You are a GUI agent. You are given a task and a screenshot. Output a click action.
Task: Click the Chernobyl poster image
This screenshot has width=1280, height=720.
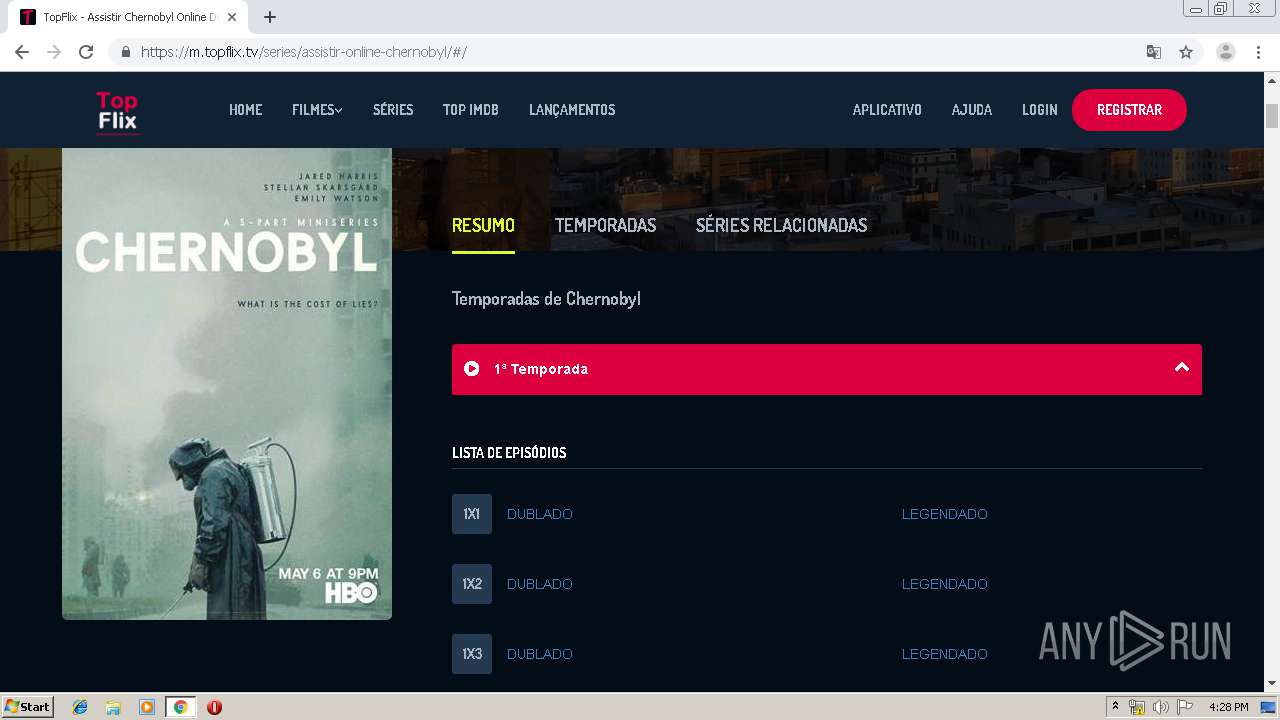click(x=227, y=384)
